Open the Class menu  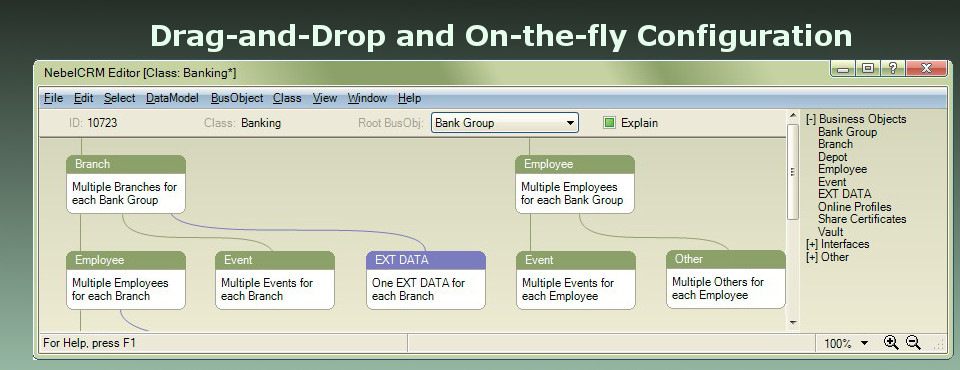287,98
